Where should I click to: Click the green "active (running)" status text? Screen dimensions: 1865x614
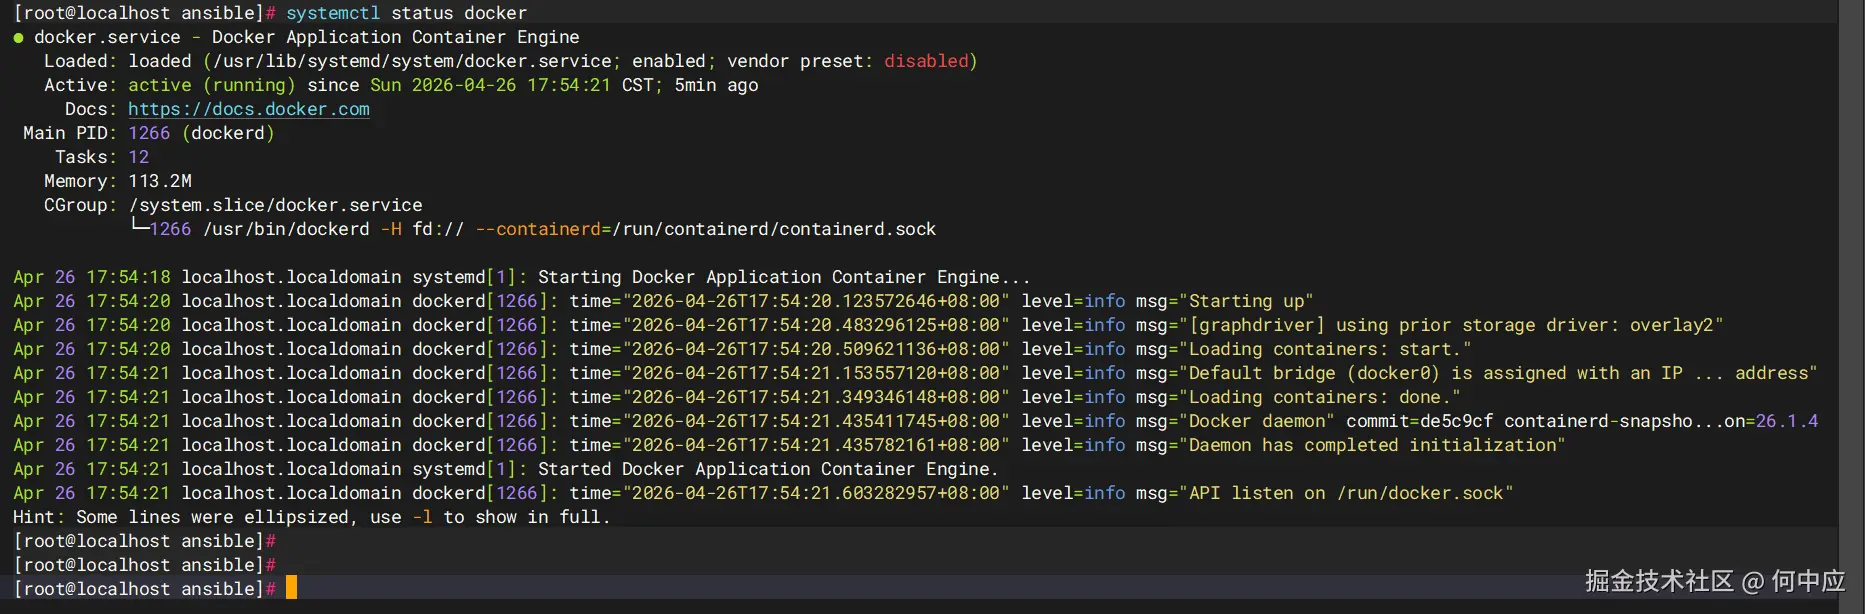click(x=211, y=85)
